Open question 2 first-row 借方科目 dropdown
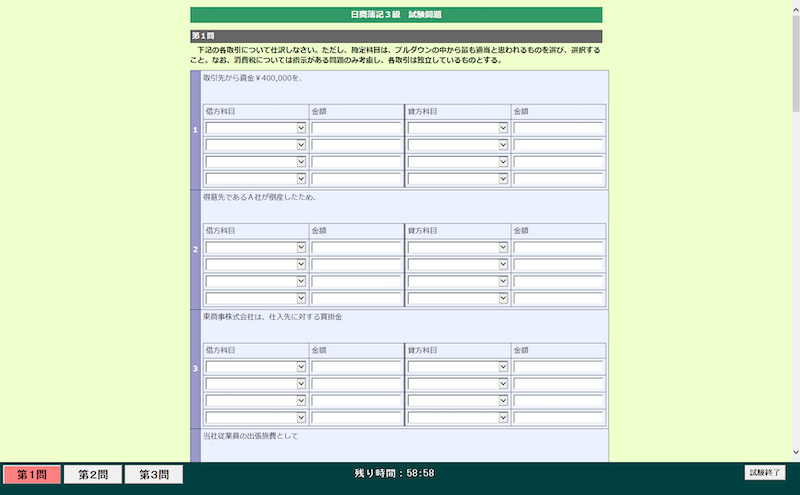Screen dimensions: 800x495 [256, 247]
